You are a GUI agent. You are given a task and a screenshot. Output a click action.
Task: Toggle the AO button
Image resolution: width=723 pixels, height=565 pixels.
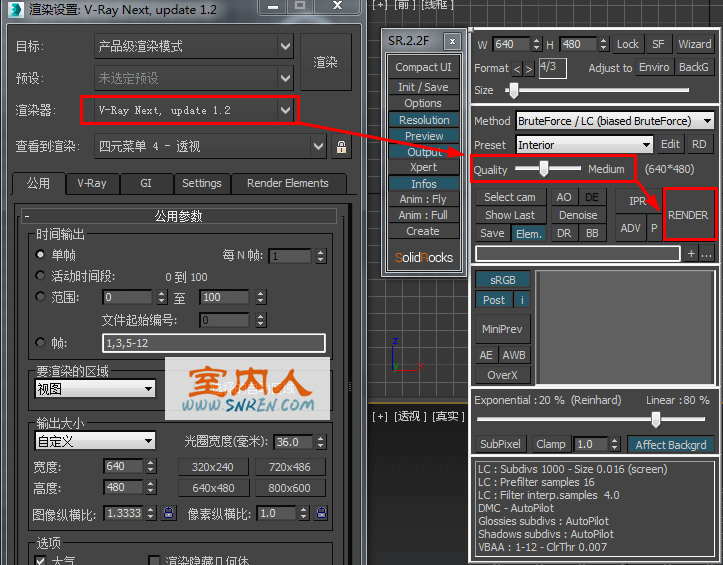pyautogui.click(x=563, y=197)
